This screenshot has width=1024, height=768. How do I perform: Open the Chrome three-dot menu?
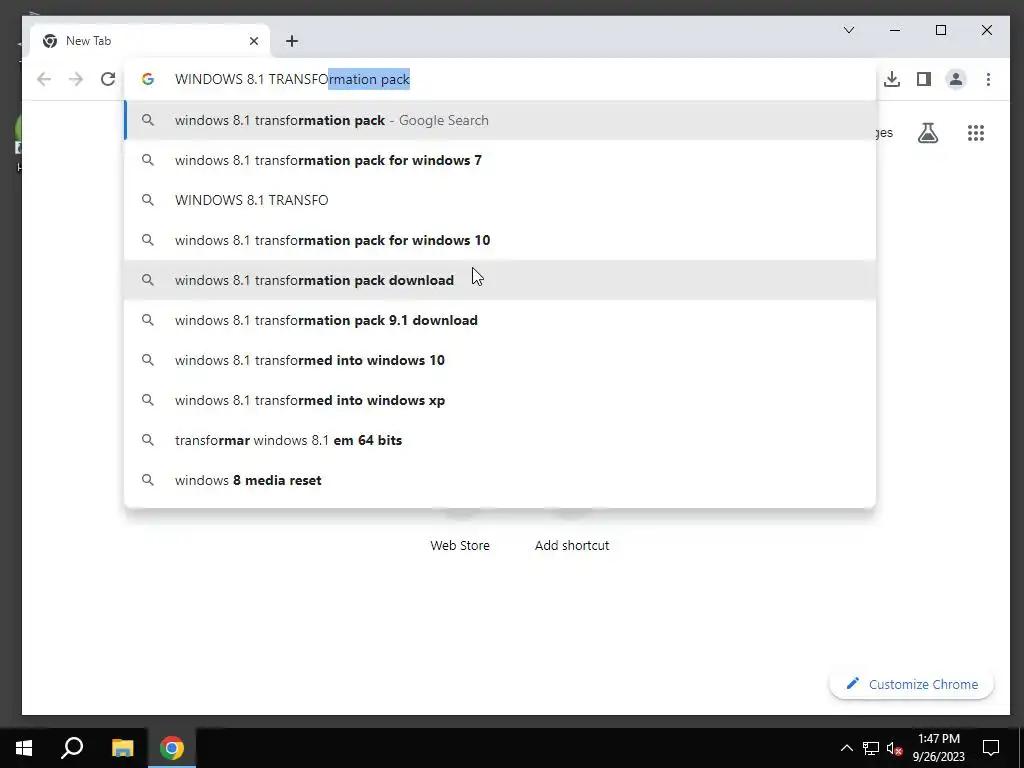click(988, 79)
